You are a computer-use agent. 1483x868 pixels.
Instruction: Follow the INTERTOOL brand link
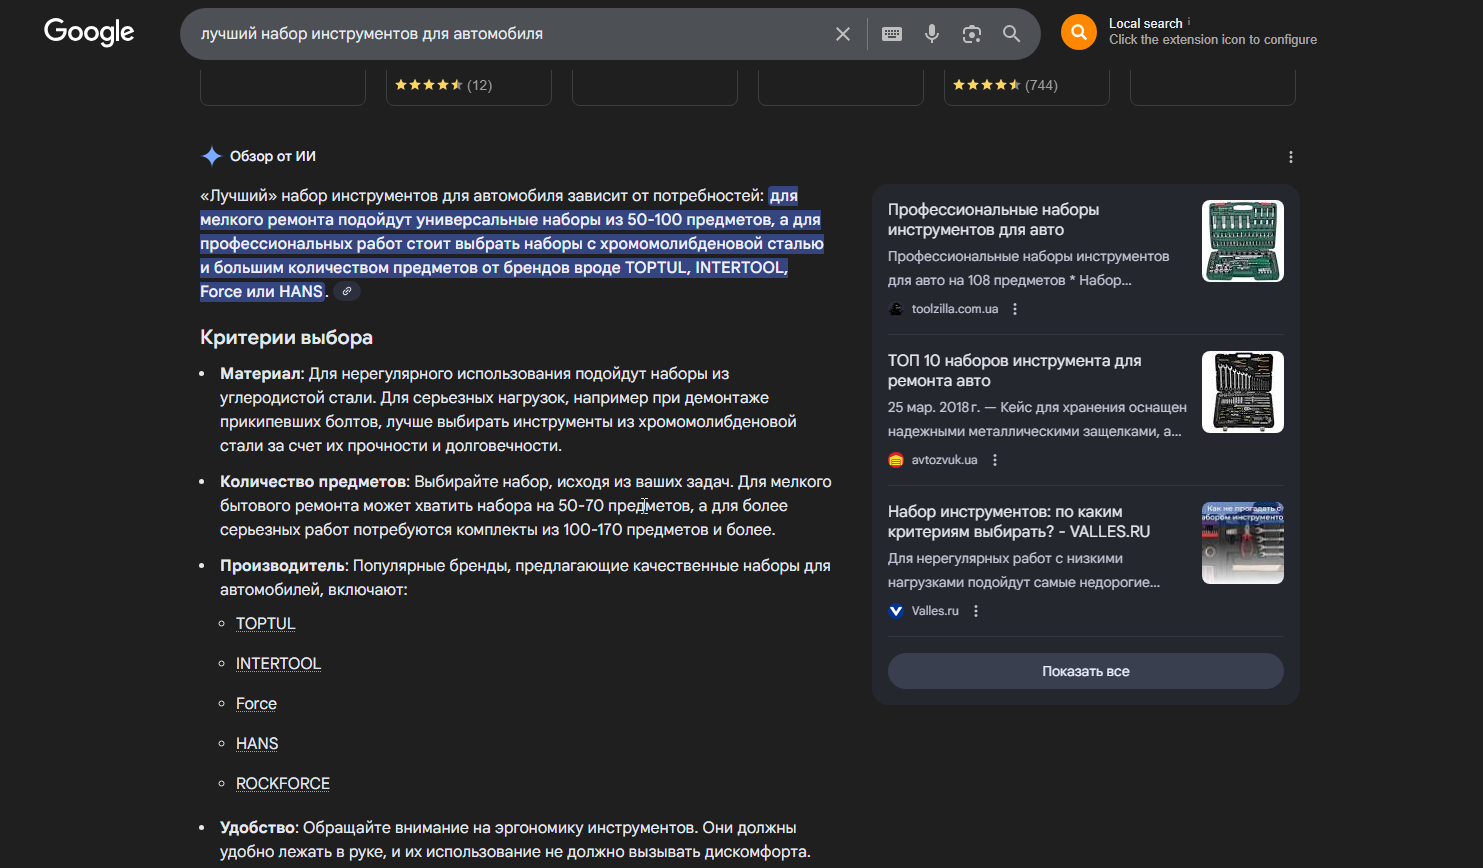click(278, 664)
